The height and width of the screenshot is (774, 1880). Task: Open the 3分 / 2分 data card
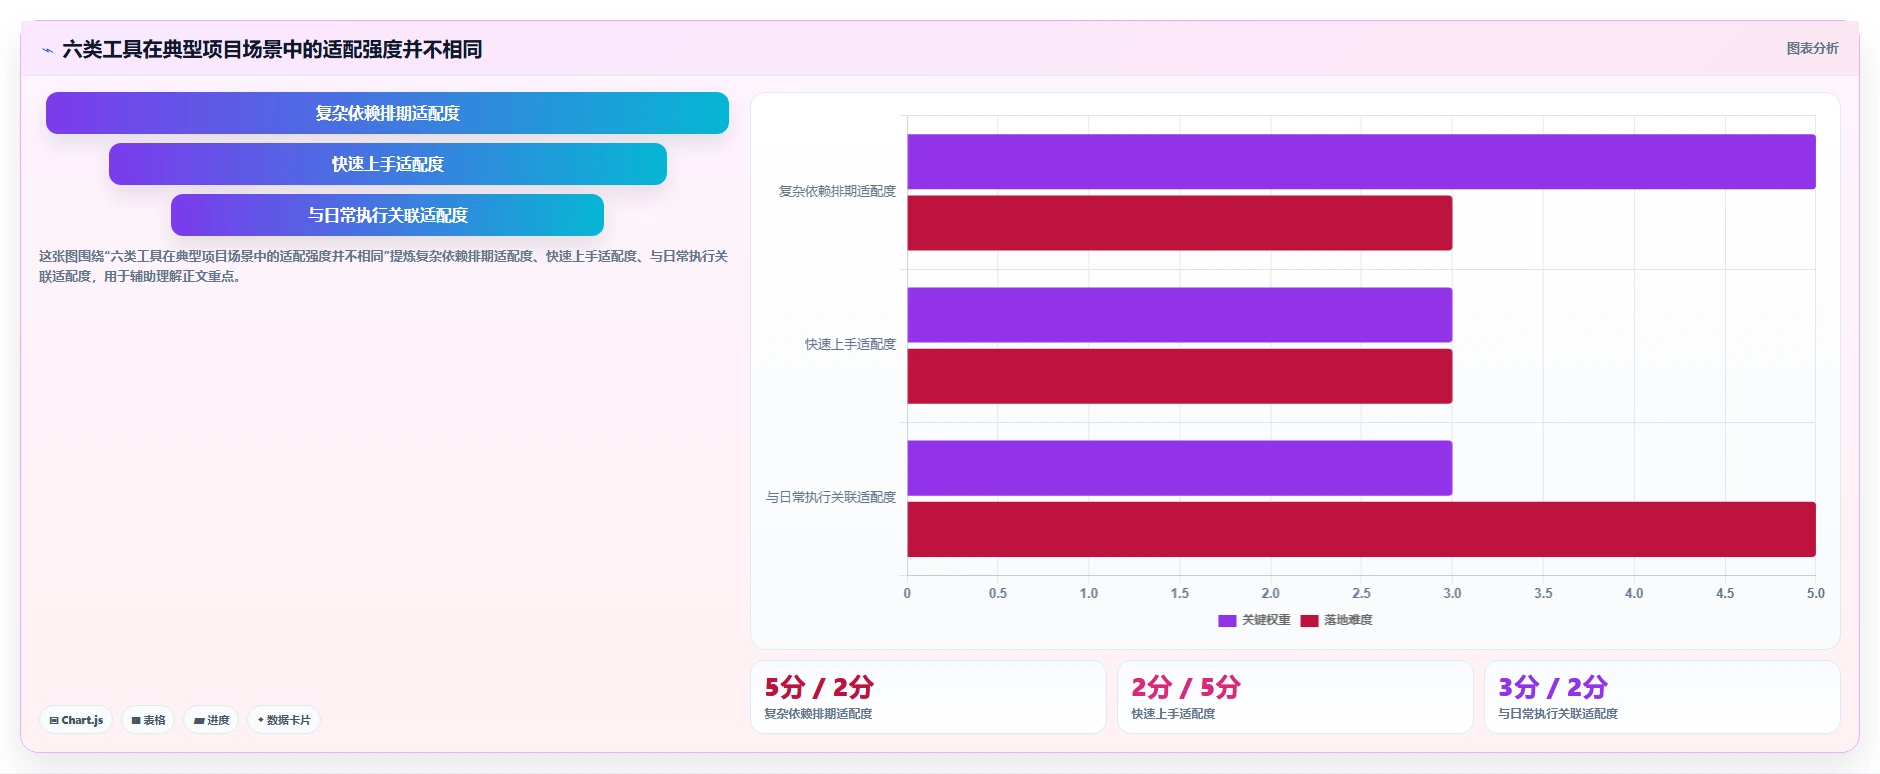pos(1662,697)
